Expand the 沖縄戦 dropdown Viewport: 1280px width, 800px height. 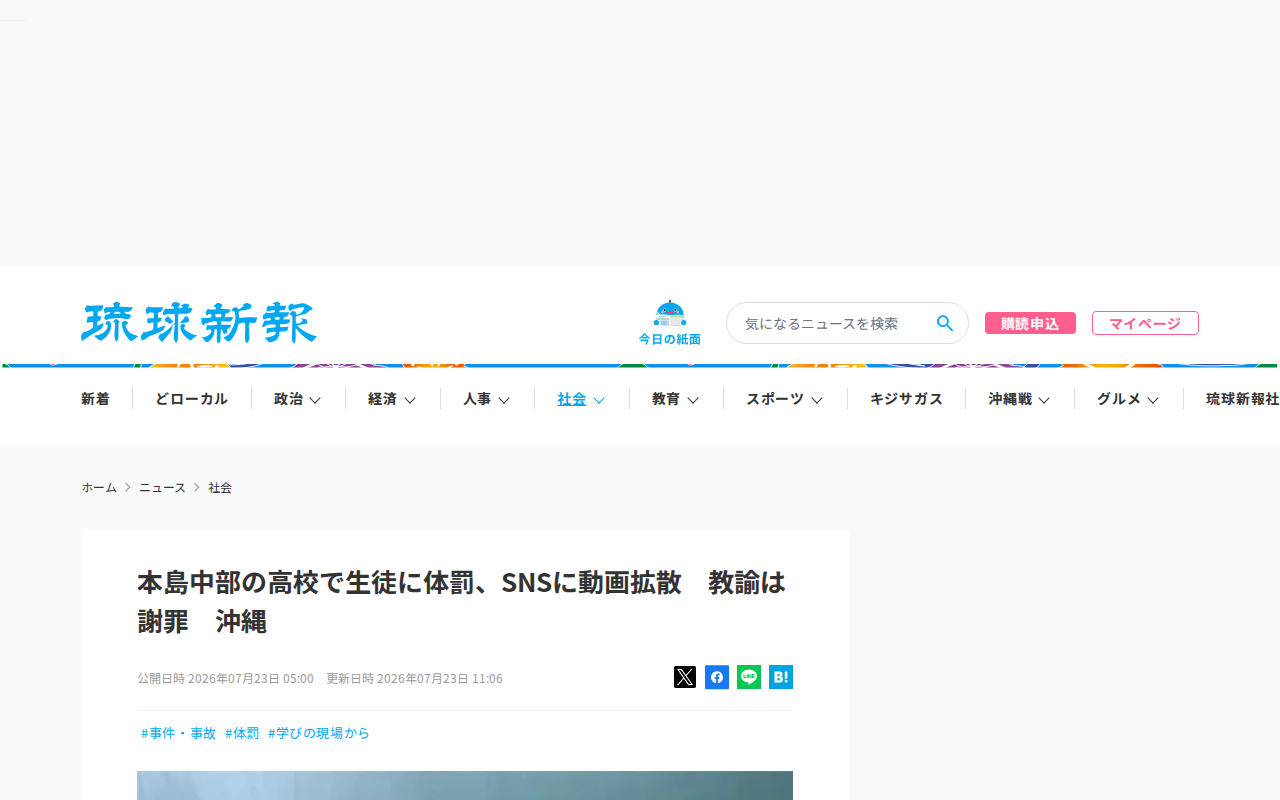click(1044, 400)
